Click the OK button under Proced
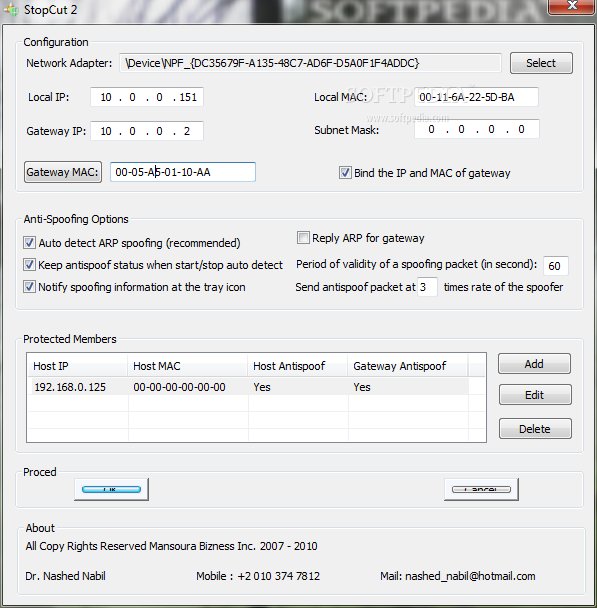This screenshot has height=608, width=597. 111,489
